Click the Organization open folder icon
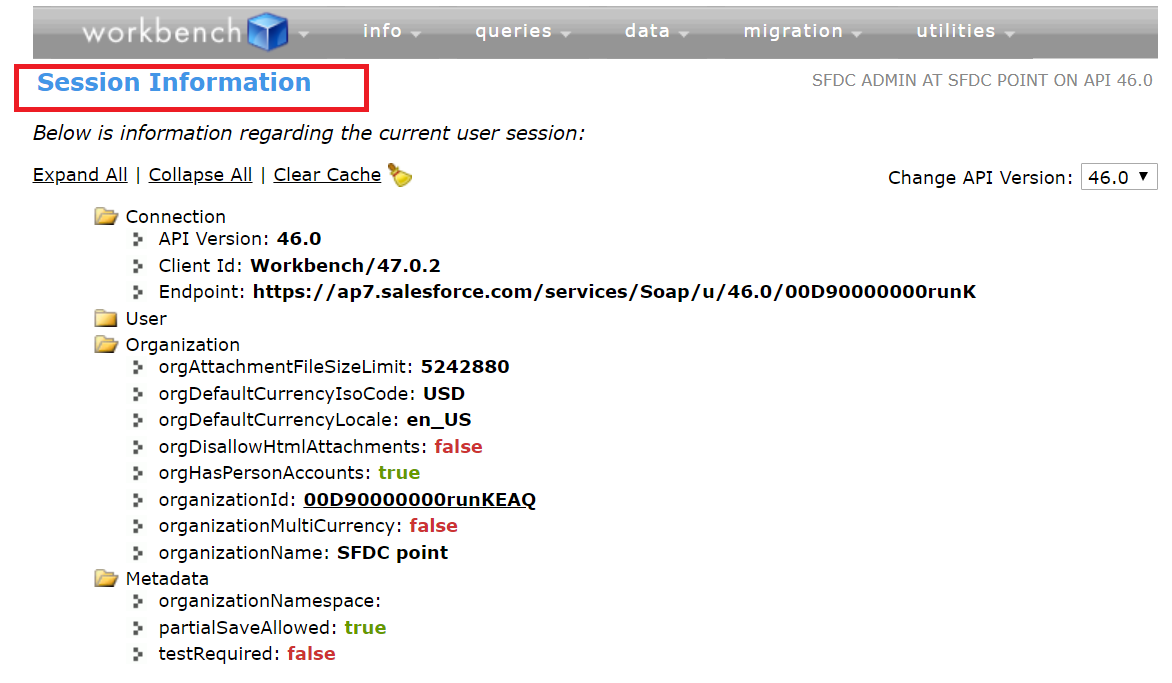Screen dimensions: 1172x683 106,344
